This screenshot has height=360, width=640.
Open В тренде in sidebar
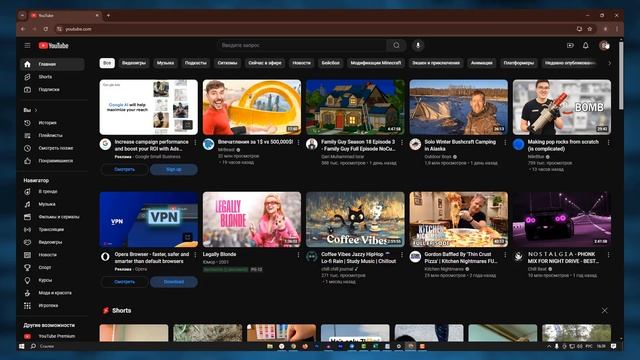tap(52, 191)
